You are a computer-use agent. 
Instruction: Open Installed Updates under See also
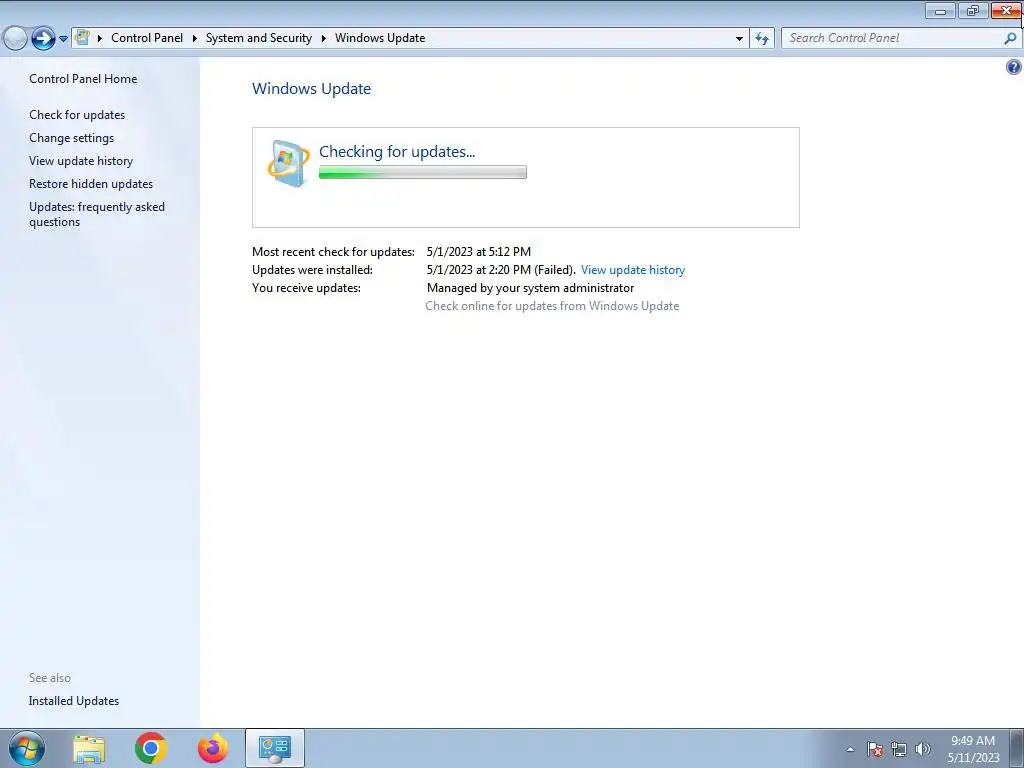point(74,701)
